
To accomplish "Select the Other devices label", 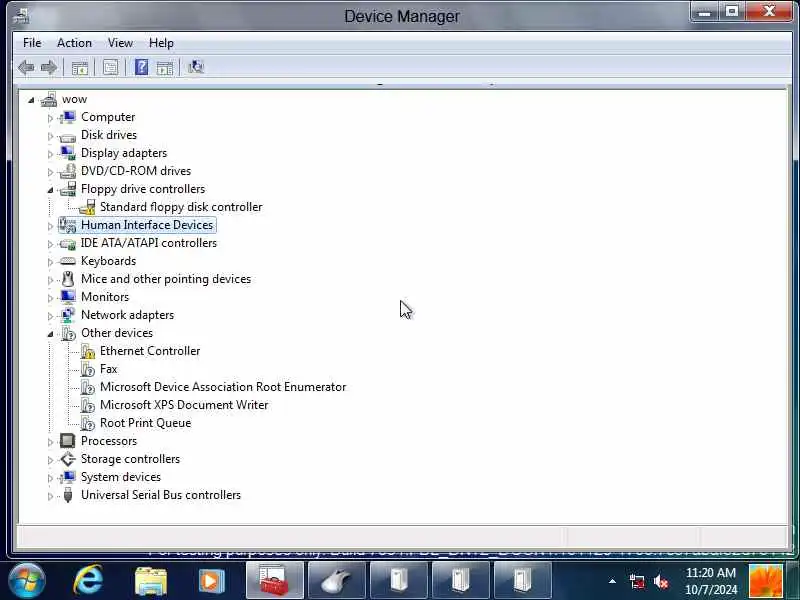I will (x=117, y=333).
